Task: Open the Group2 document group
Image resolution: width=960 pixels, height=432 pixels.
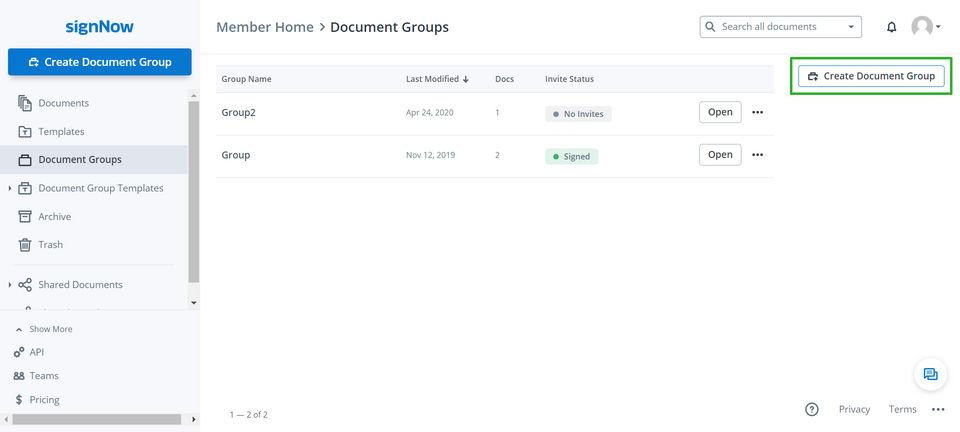Action: pos(720,112)
